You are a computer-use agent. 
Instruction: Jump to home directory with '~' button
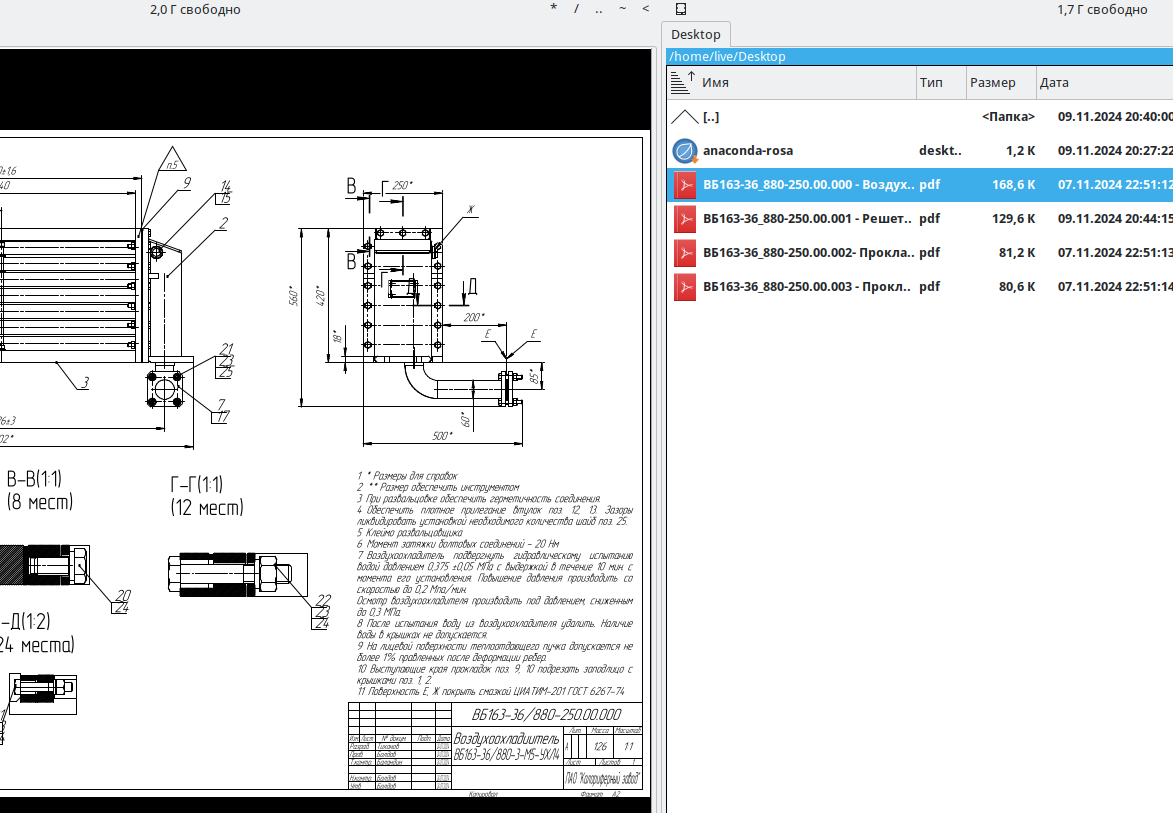(623, 10)
